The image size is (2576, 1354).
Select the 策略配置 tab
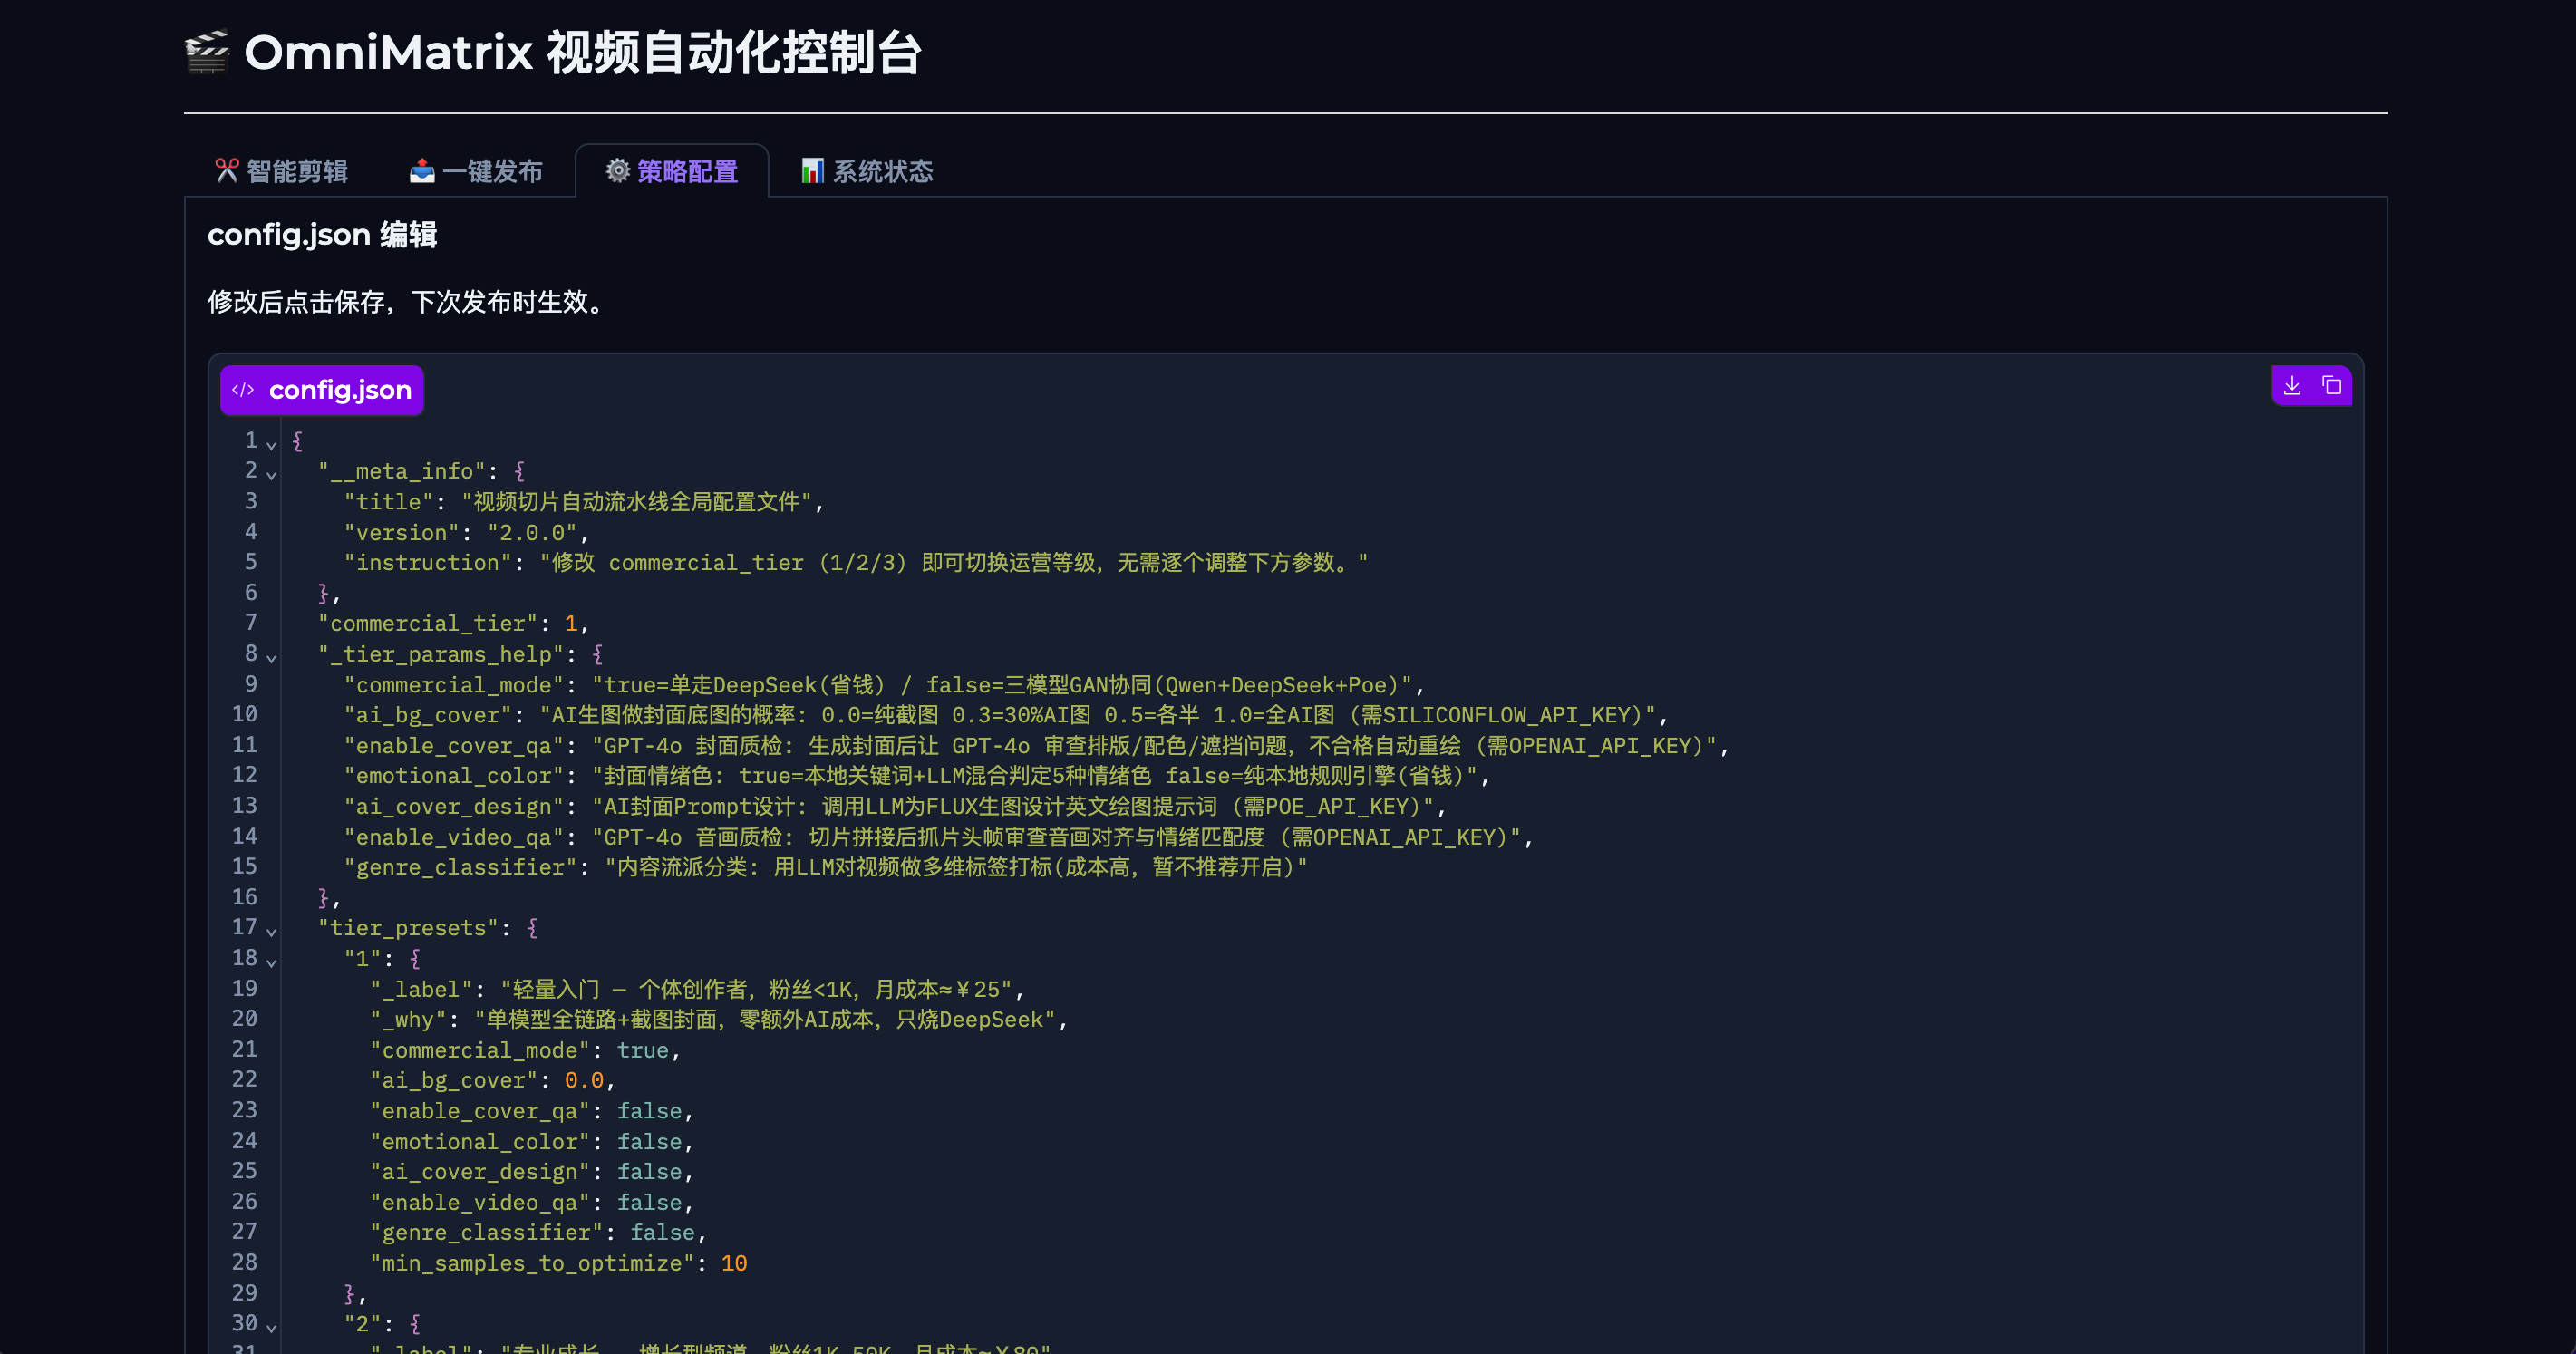click(672, 171)
